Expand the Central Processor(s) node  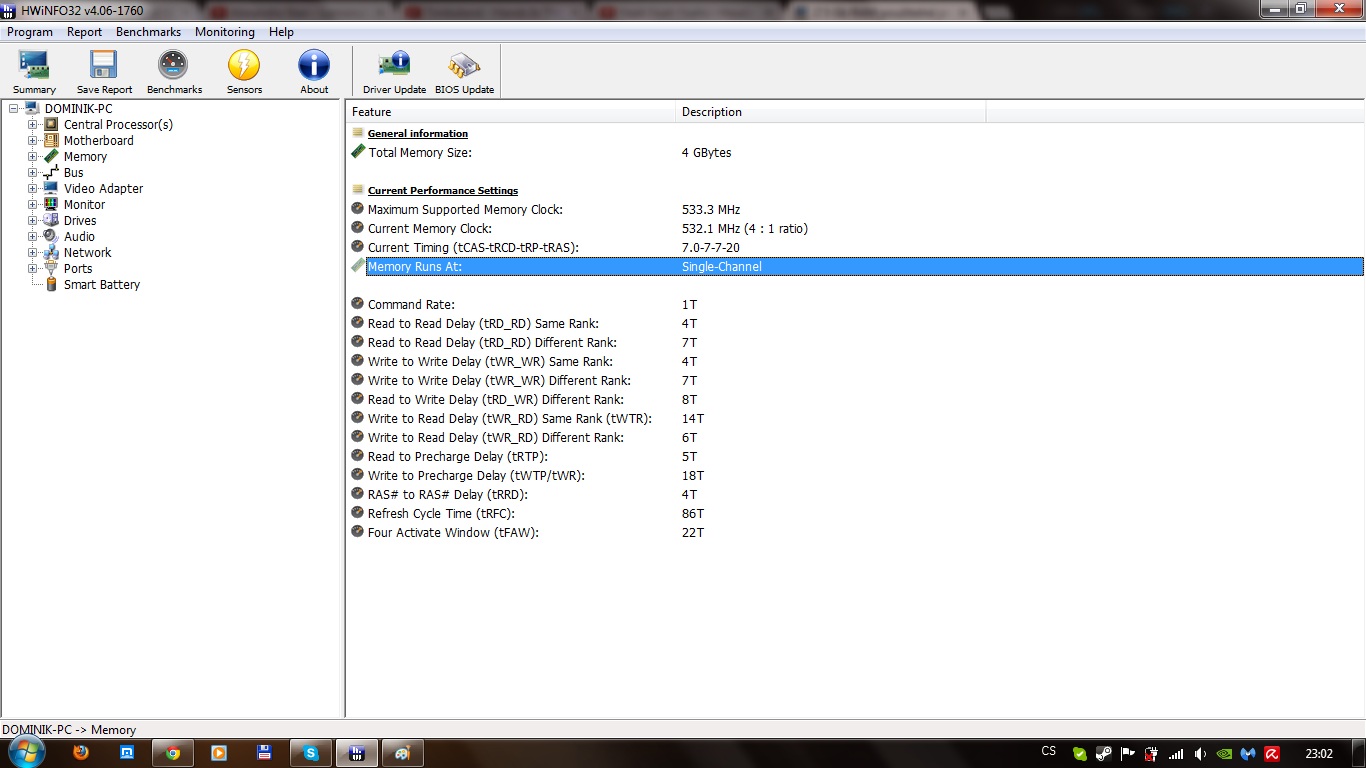33,124
